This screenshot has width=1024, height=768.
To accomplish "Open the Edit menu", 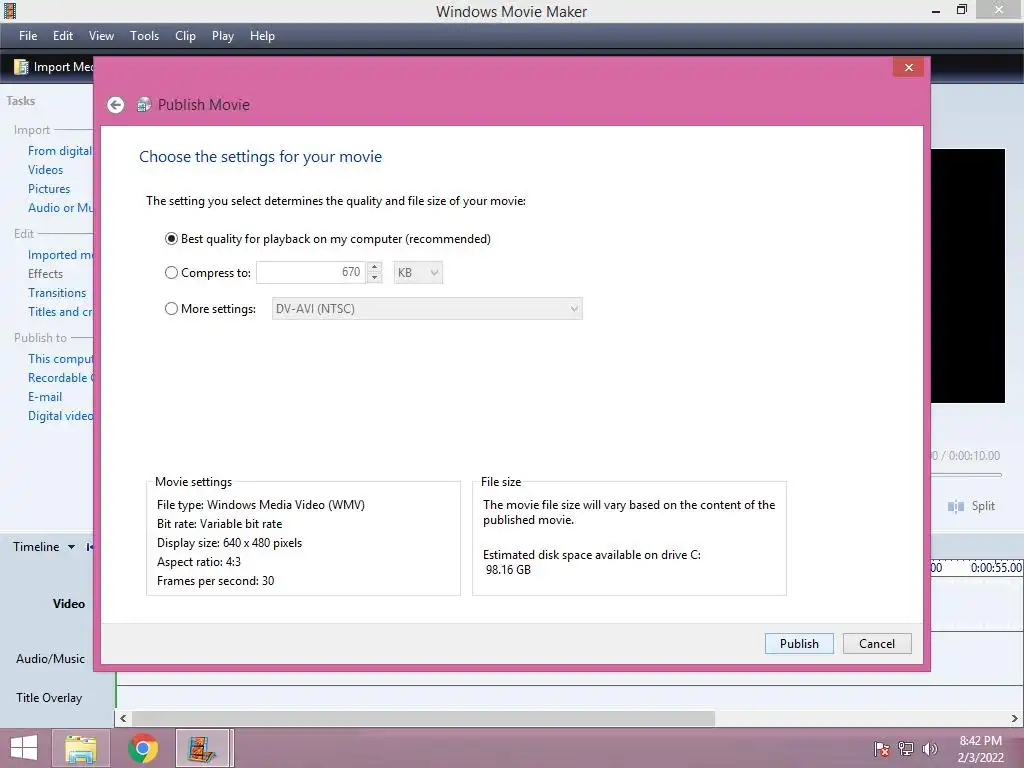I will [63, 36].
